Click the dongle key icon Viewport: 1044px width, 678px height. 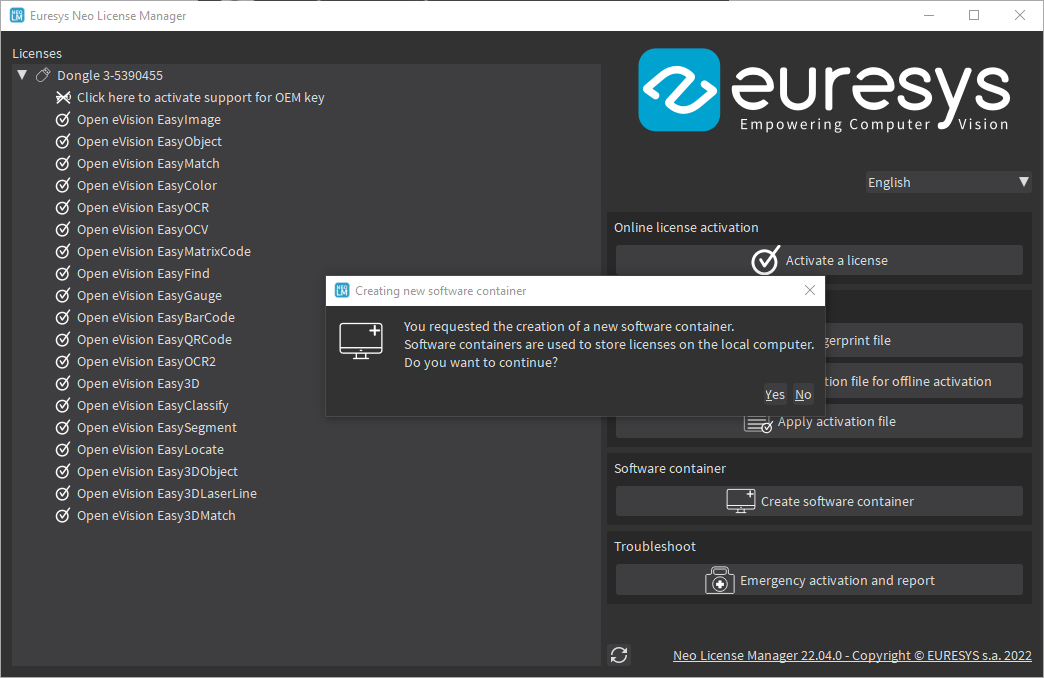pyautogui.click(x=43, y=75)
